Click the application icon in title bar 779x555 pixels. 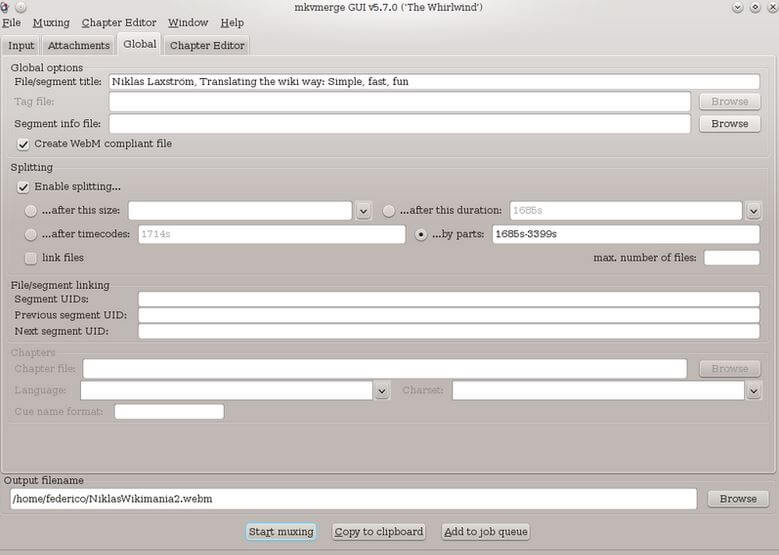click(x=6, y=7)
